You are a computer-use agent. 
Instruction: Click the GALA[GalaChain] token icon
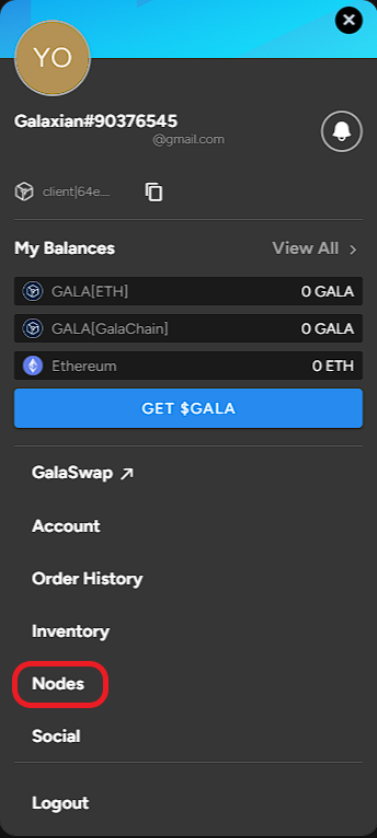33,328
